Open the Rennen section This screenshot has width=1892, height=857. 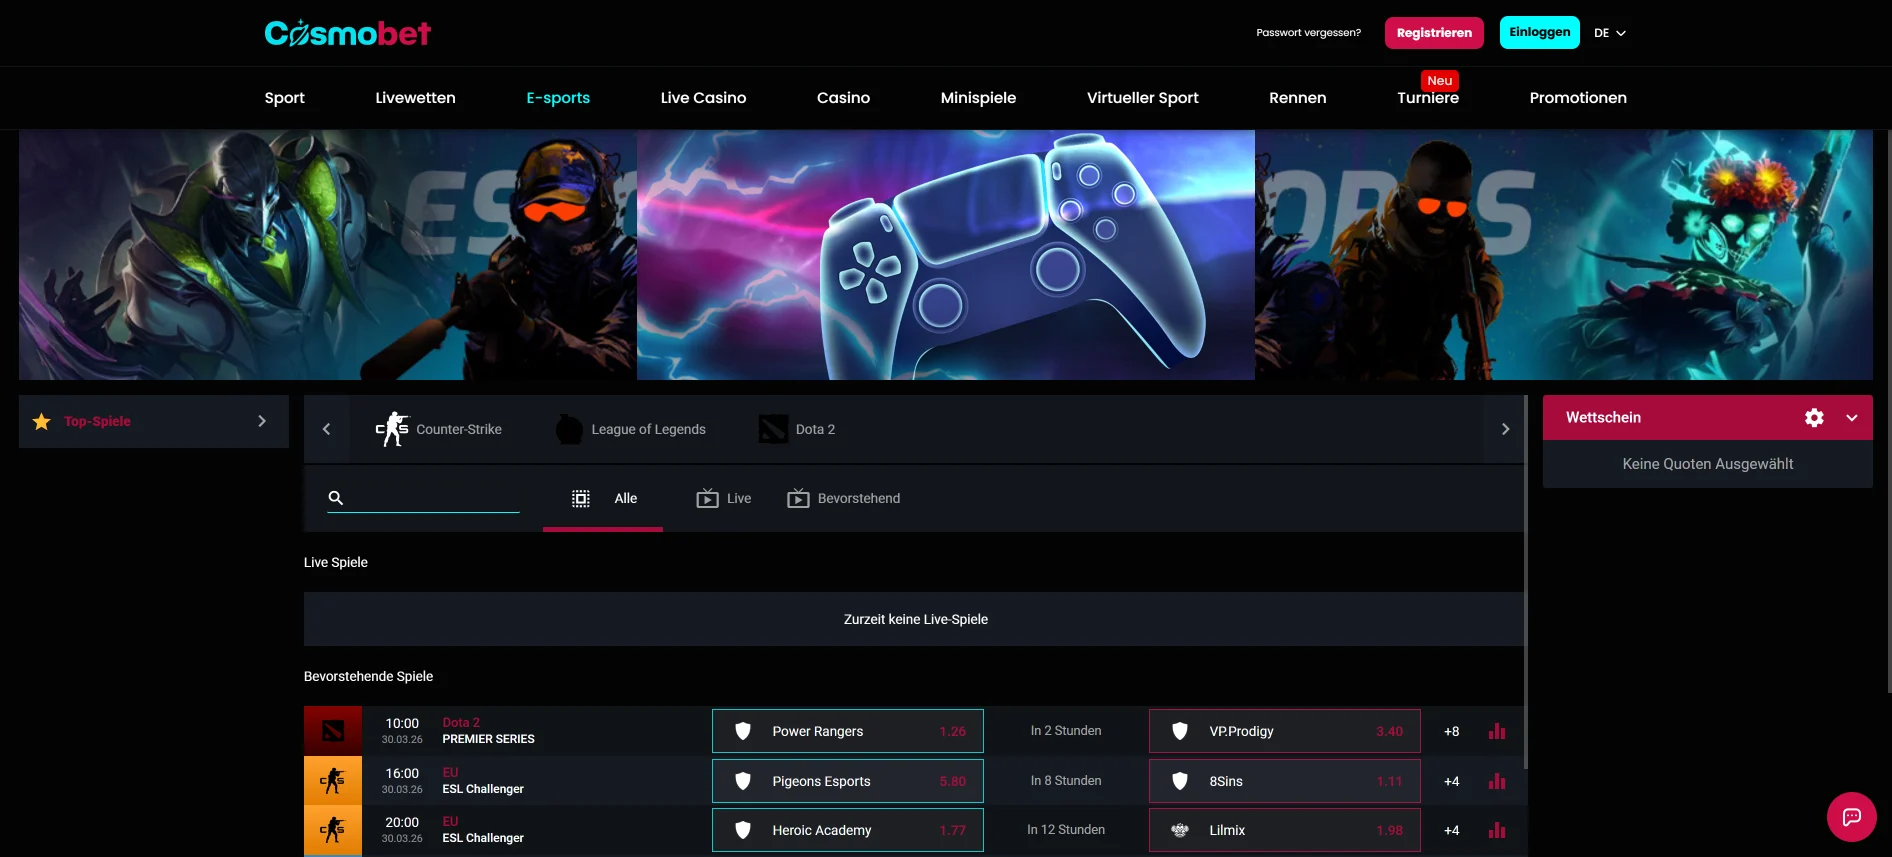point(1297,98)
